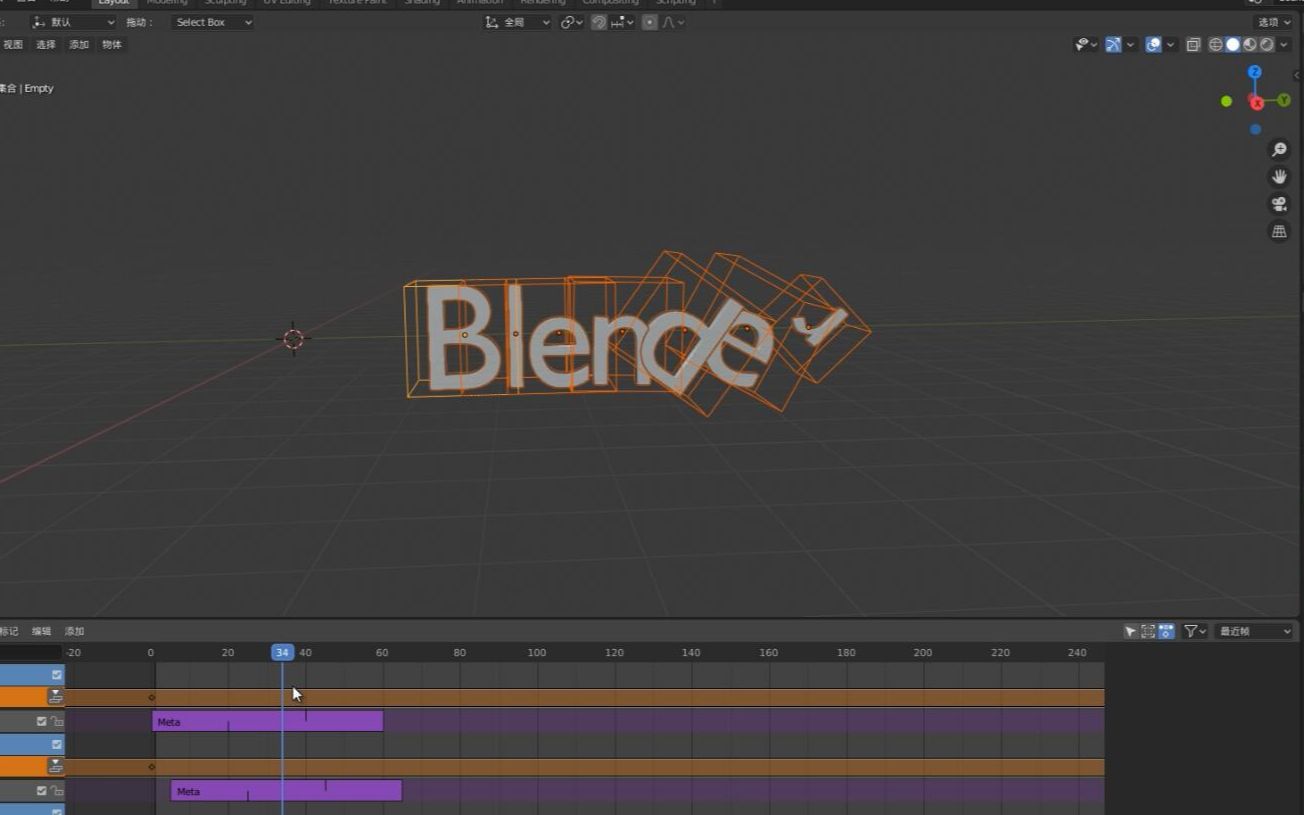Click keyframe diamond on lower orange action row
This screenshot has height=815, width=1304.
tap(152, 767)
